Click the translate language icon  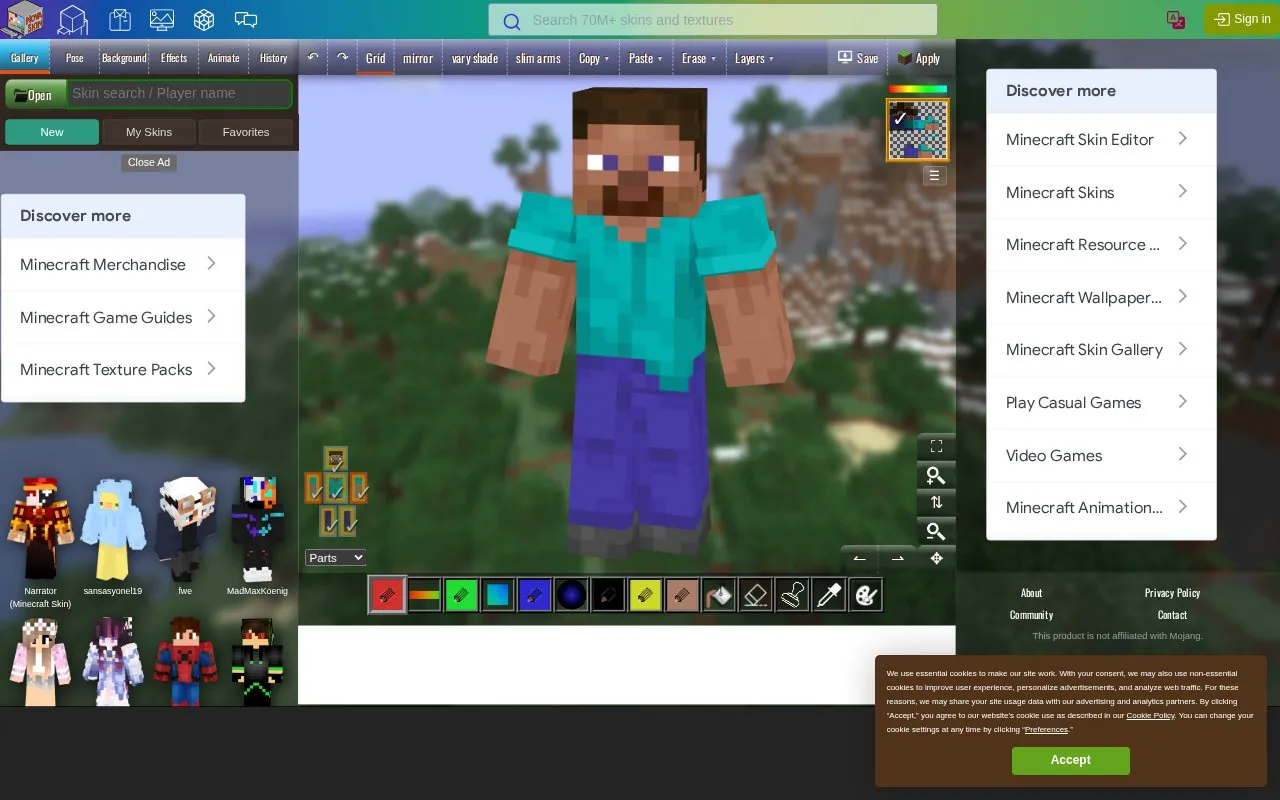click(x=1176, y=19)
